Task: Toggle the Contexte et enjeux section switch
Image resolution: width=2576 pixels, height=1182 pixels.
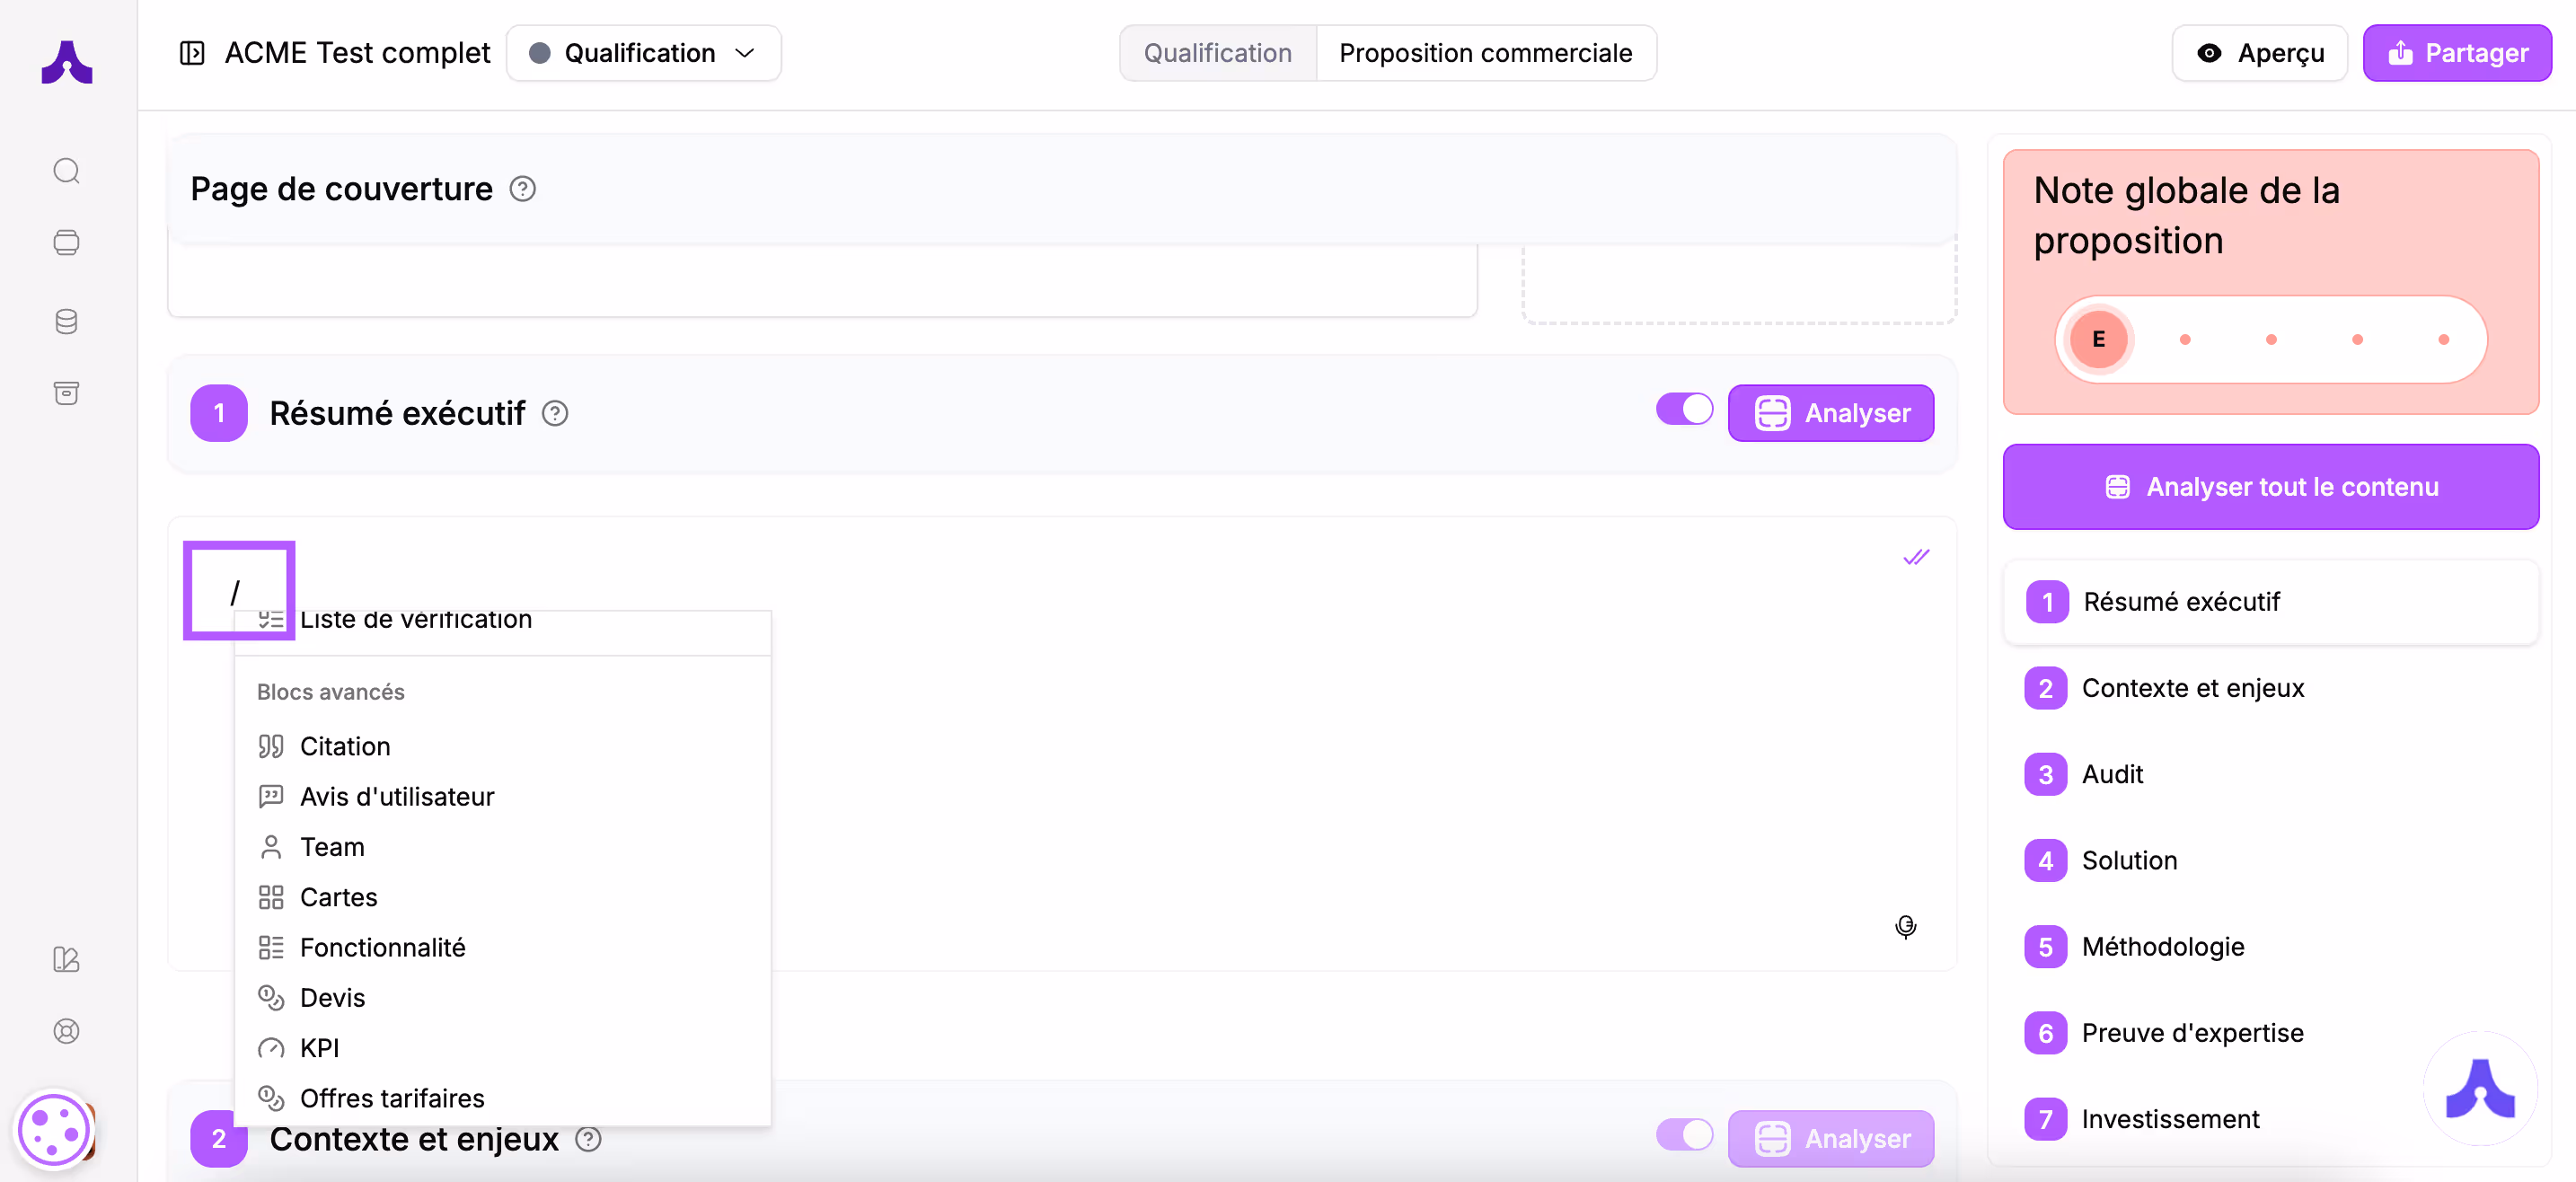Action: 1684,1134
